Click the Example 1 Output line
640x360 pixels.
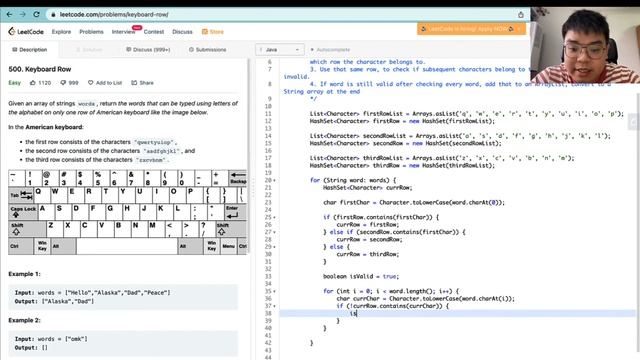click(x=54, y=301)
